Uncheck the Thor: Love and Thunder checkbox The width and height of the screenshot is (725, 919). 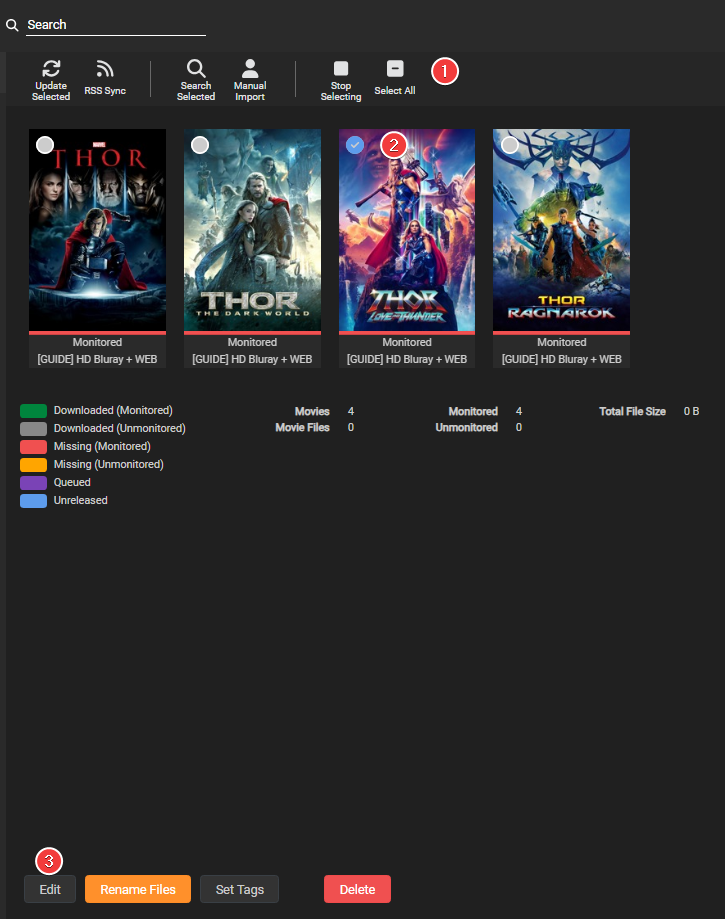[355, 145]
